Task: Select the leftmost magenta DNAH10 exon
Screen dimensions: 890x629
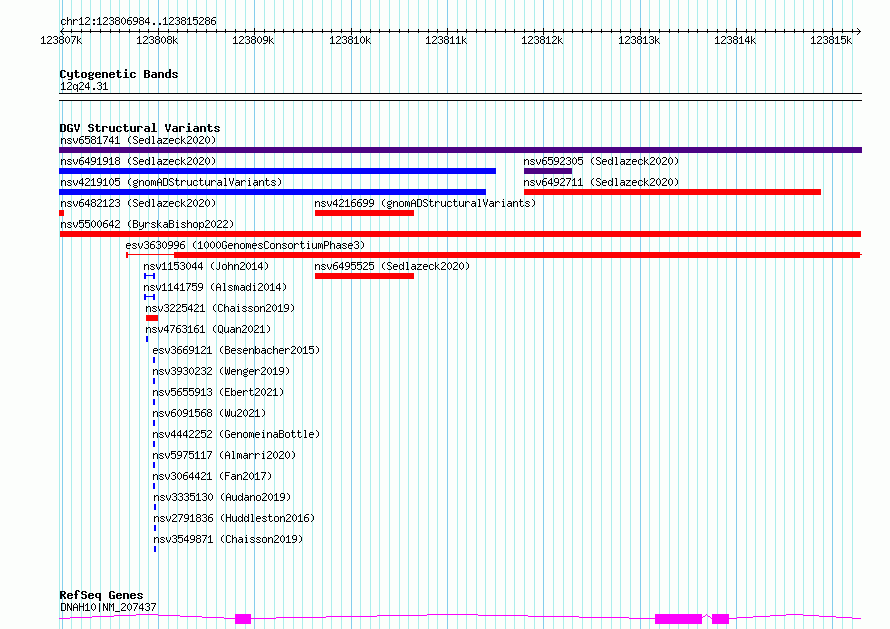Action: [x=243, y=619]
